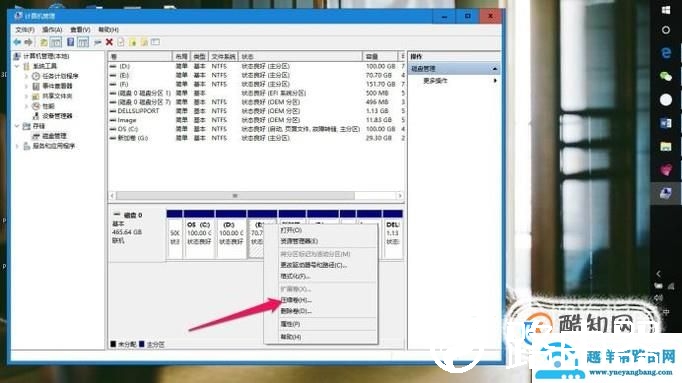Click the 磁盘 0 label in the disk map
Viewport: 682px width, 383px height.
(x=133, y=215)
